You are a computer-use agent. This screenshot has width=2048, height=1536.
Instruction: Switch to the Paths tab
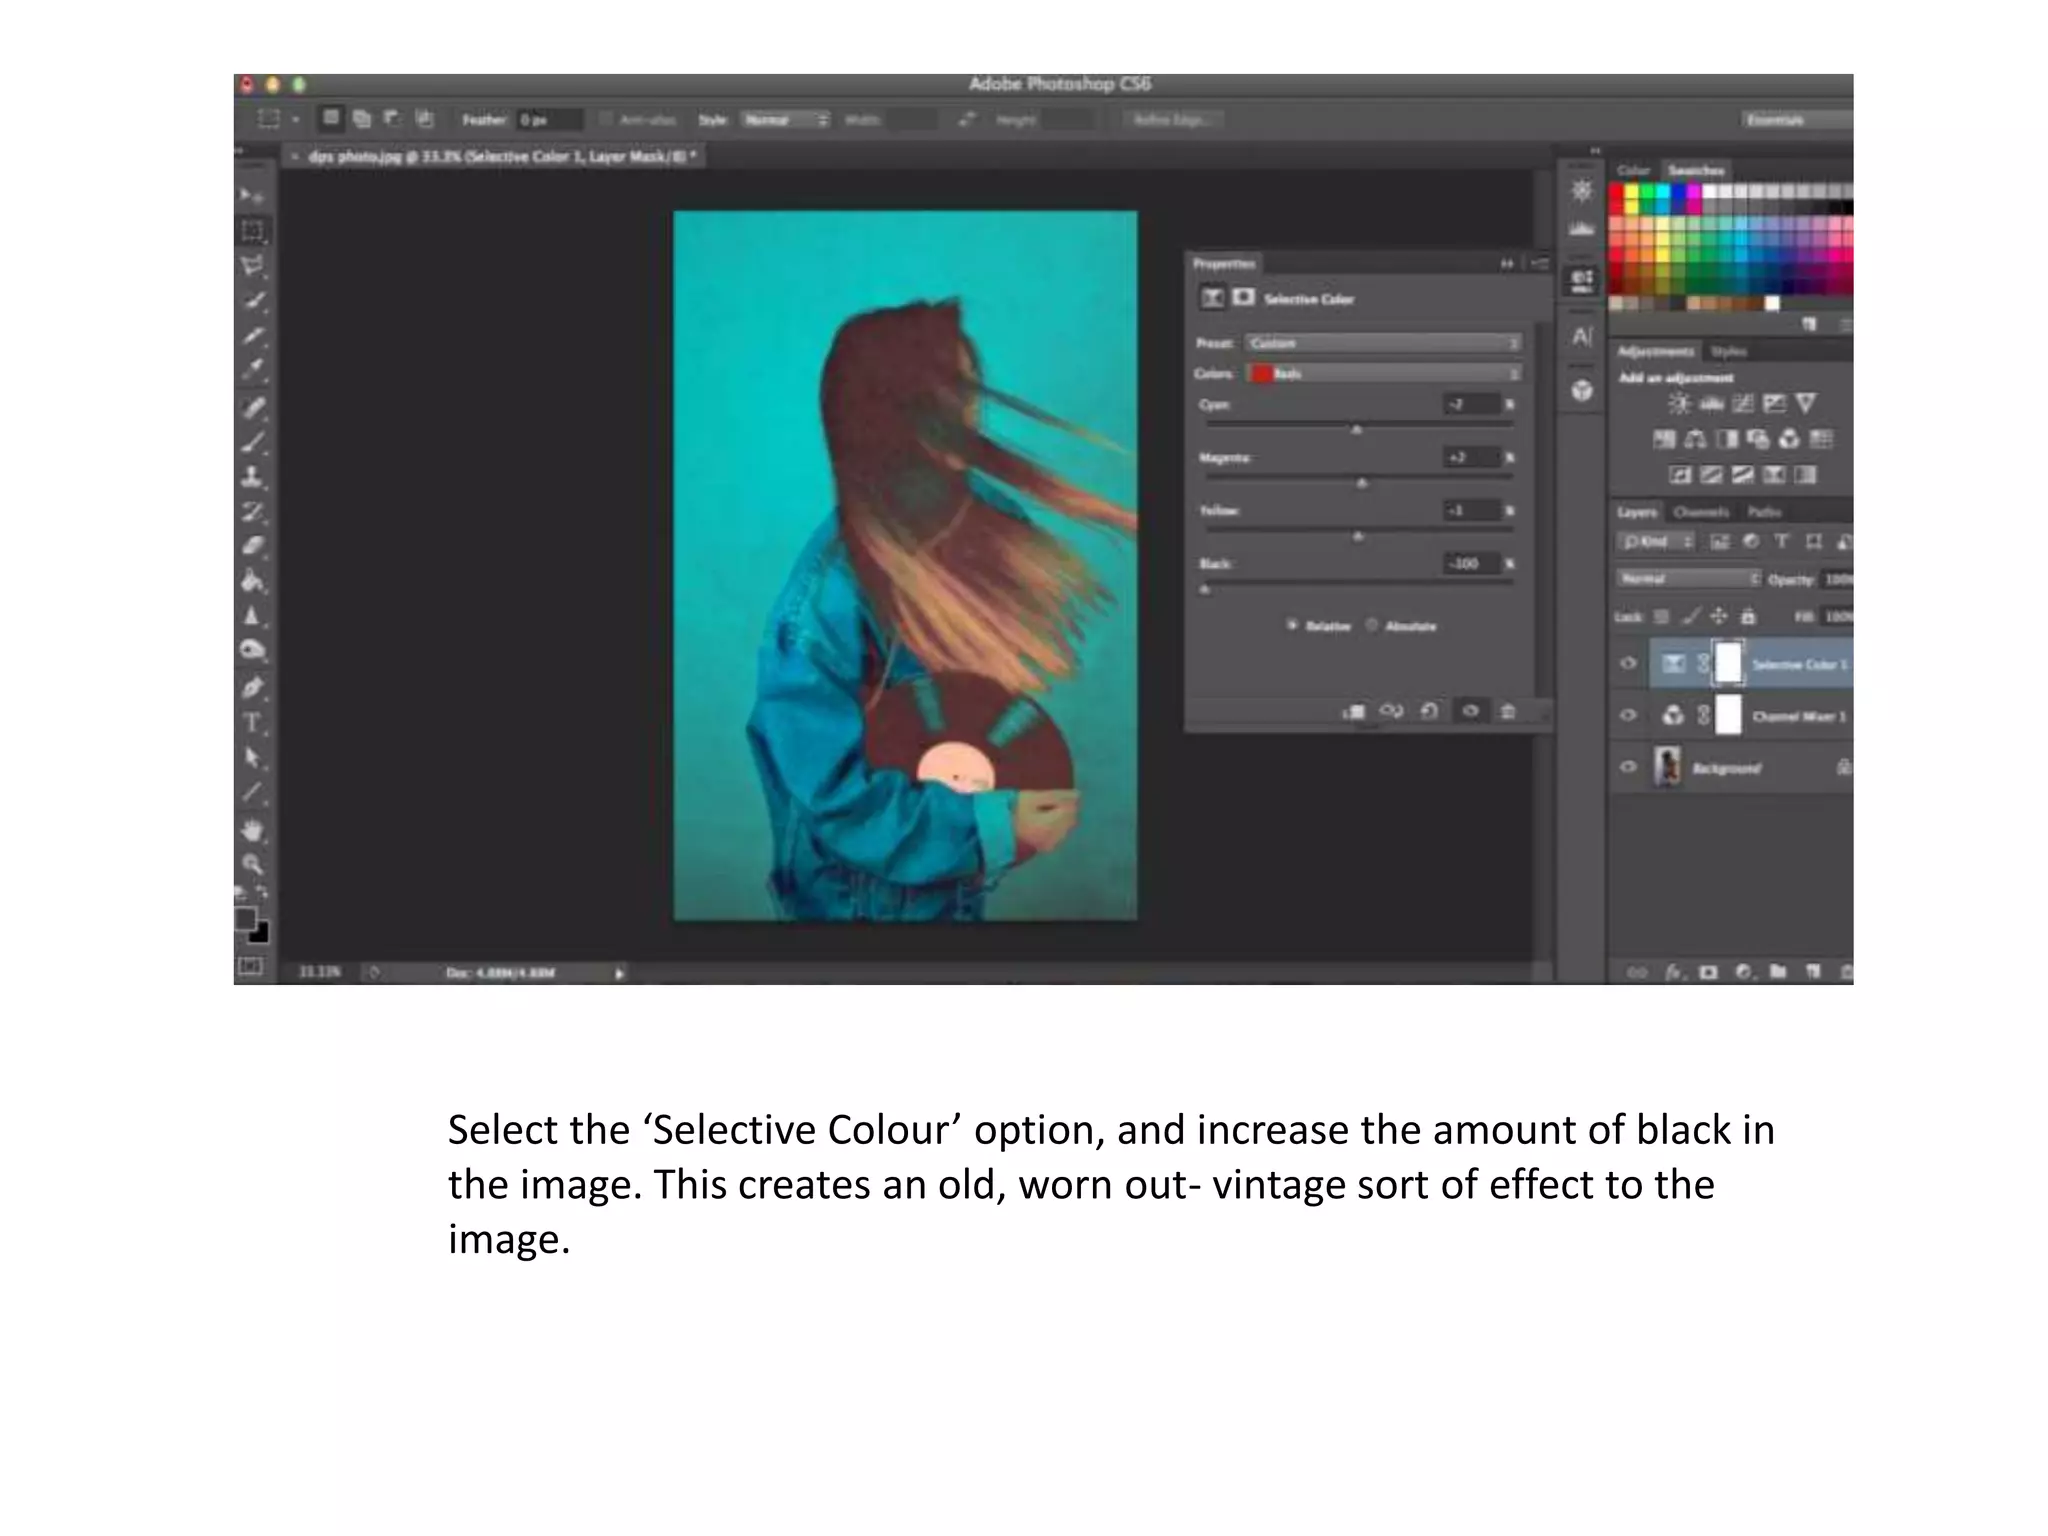coord(1764,512)
